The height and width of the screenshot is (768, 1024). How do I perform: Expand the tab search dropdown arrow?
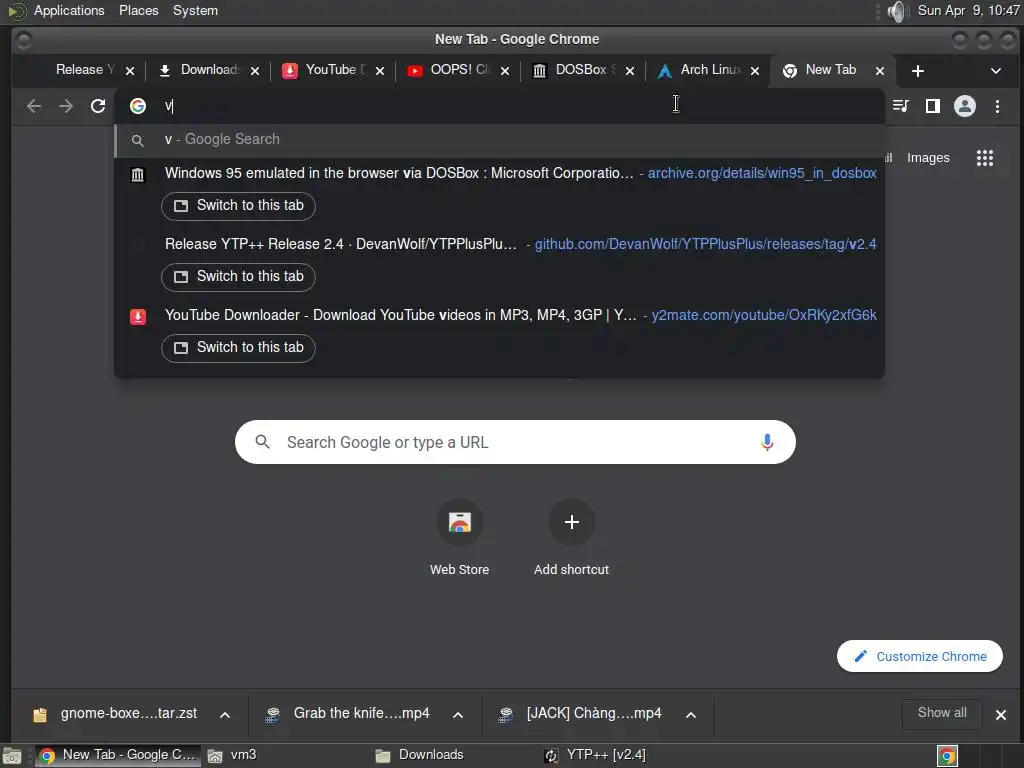click(996, 71)
